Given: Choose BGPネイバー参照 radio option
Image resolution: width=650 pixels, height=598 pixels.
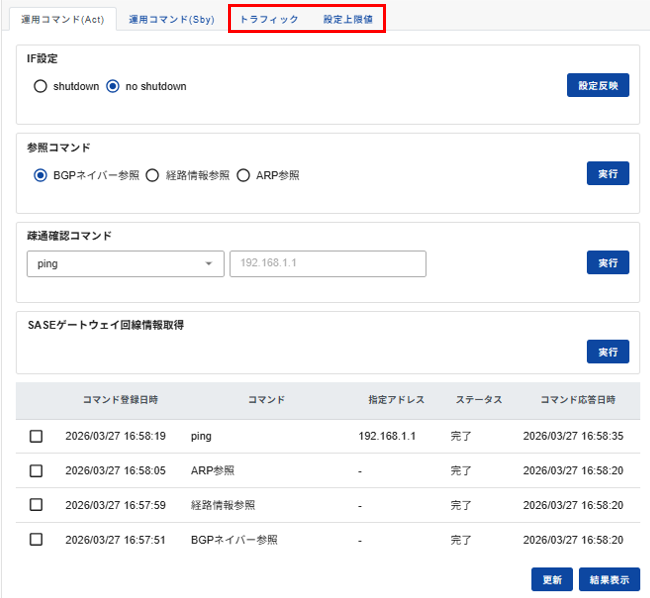Looking at the screenshot, I should [x=41, y=175].
